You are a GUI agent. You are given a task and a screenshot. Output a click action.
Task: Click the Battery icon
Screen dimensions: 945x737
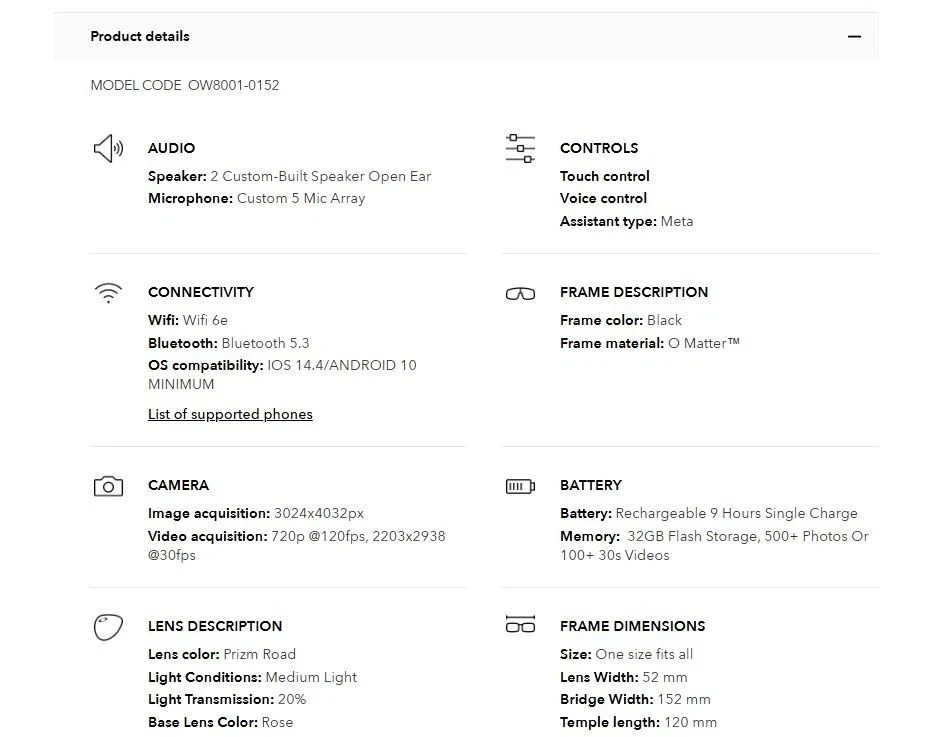point(520,487)
